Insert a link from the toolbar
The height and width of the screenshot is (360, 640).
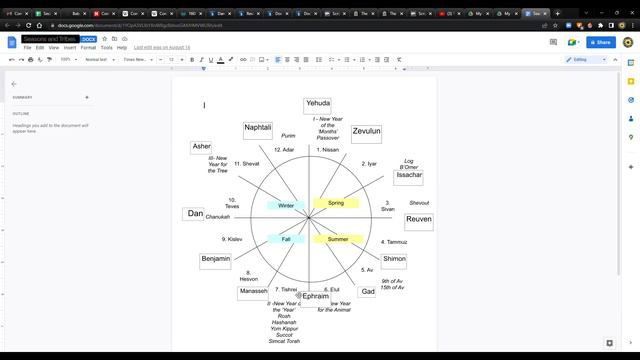pos(243,60)
